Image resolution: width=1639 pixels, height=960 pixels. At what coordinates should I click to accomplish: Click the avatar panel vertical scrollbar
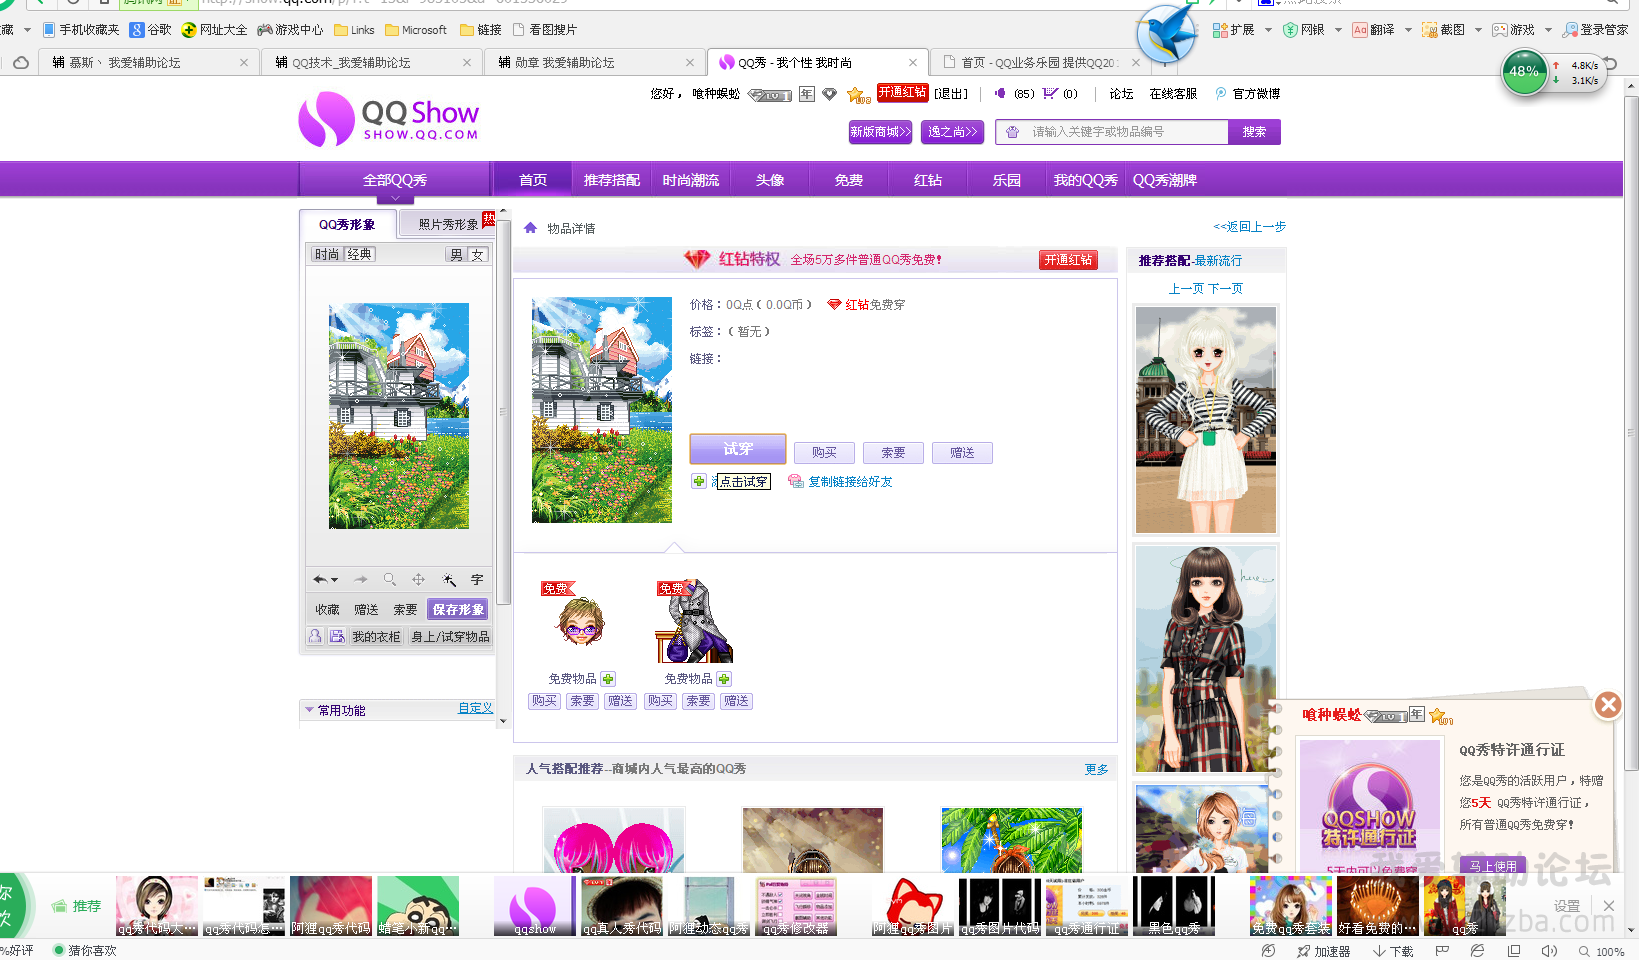coord(503,412)
